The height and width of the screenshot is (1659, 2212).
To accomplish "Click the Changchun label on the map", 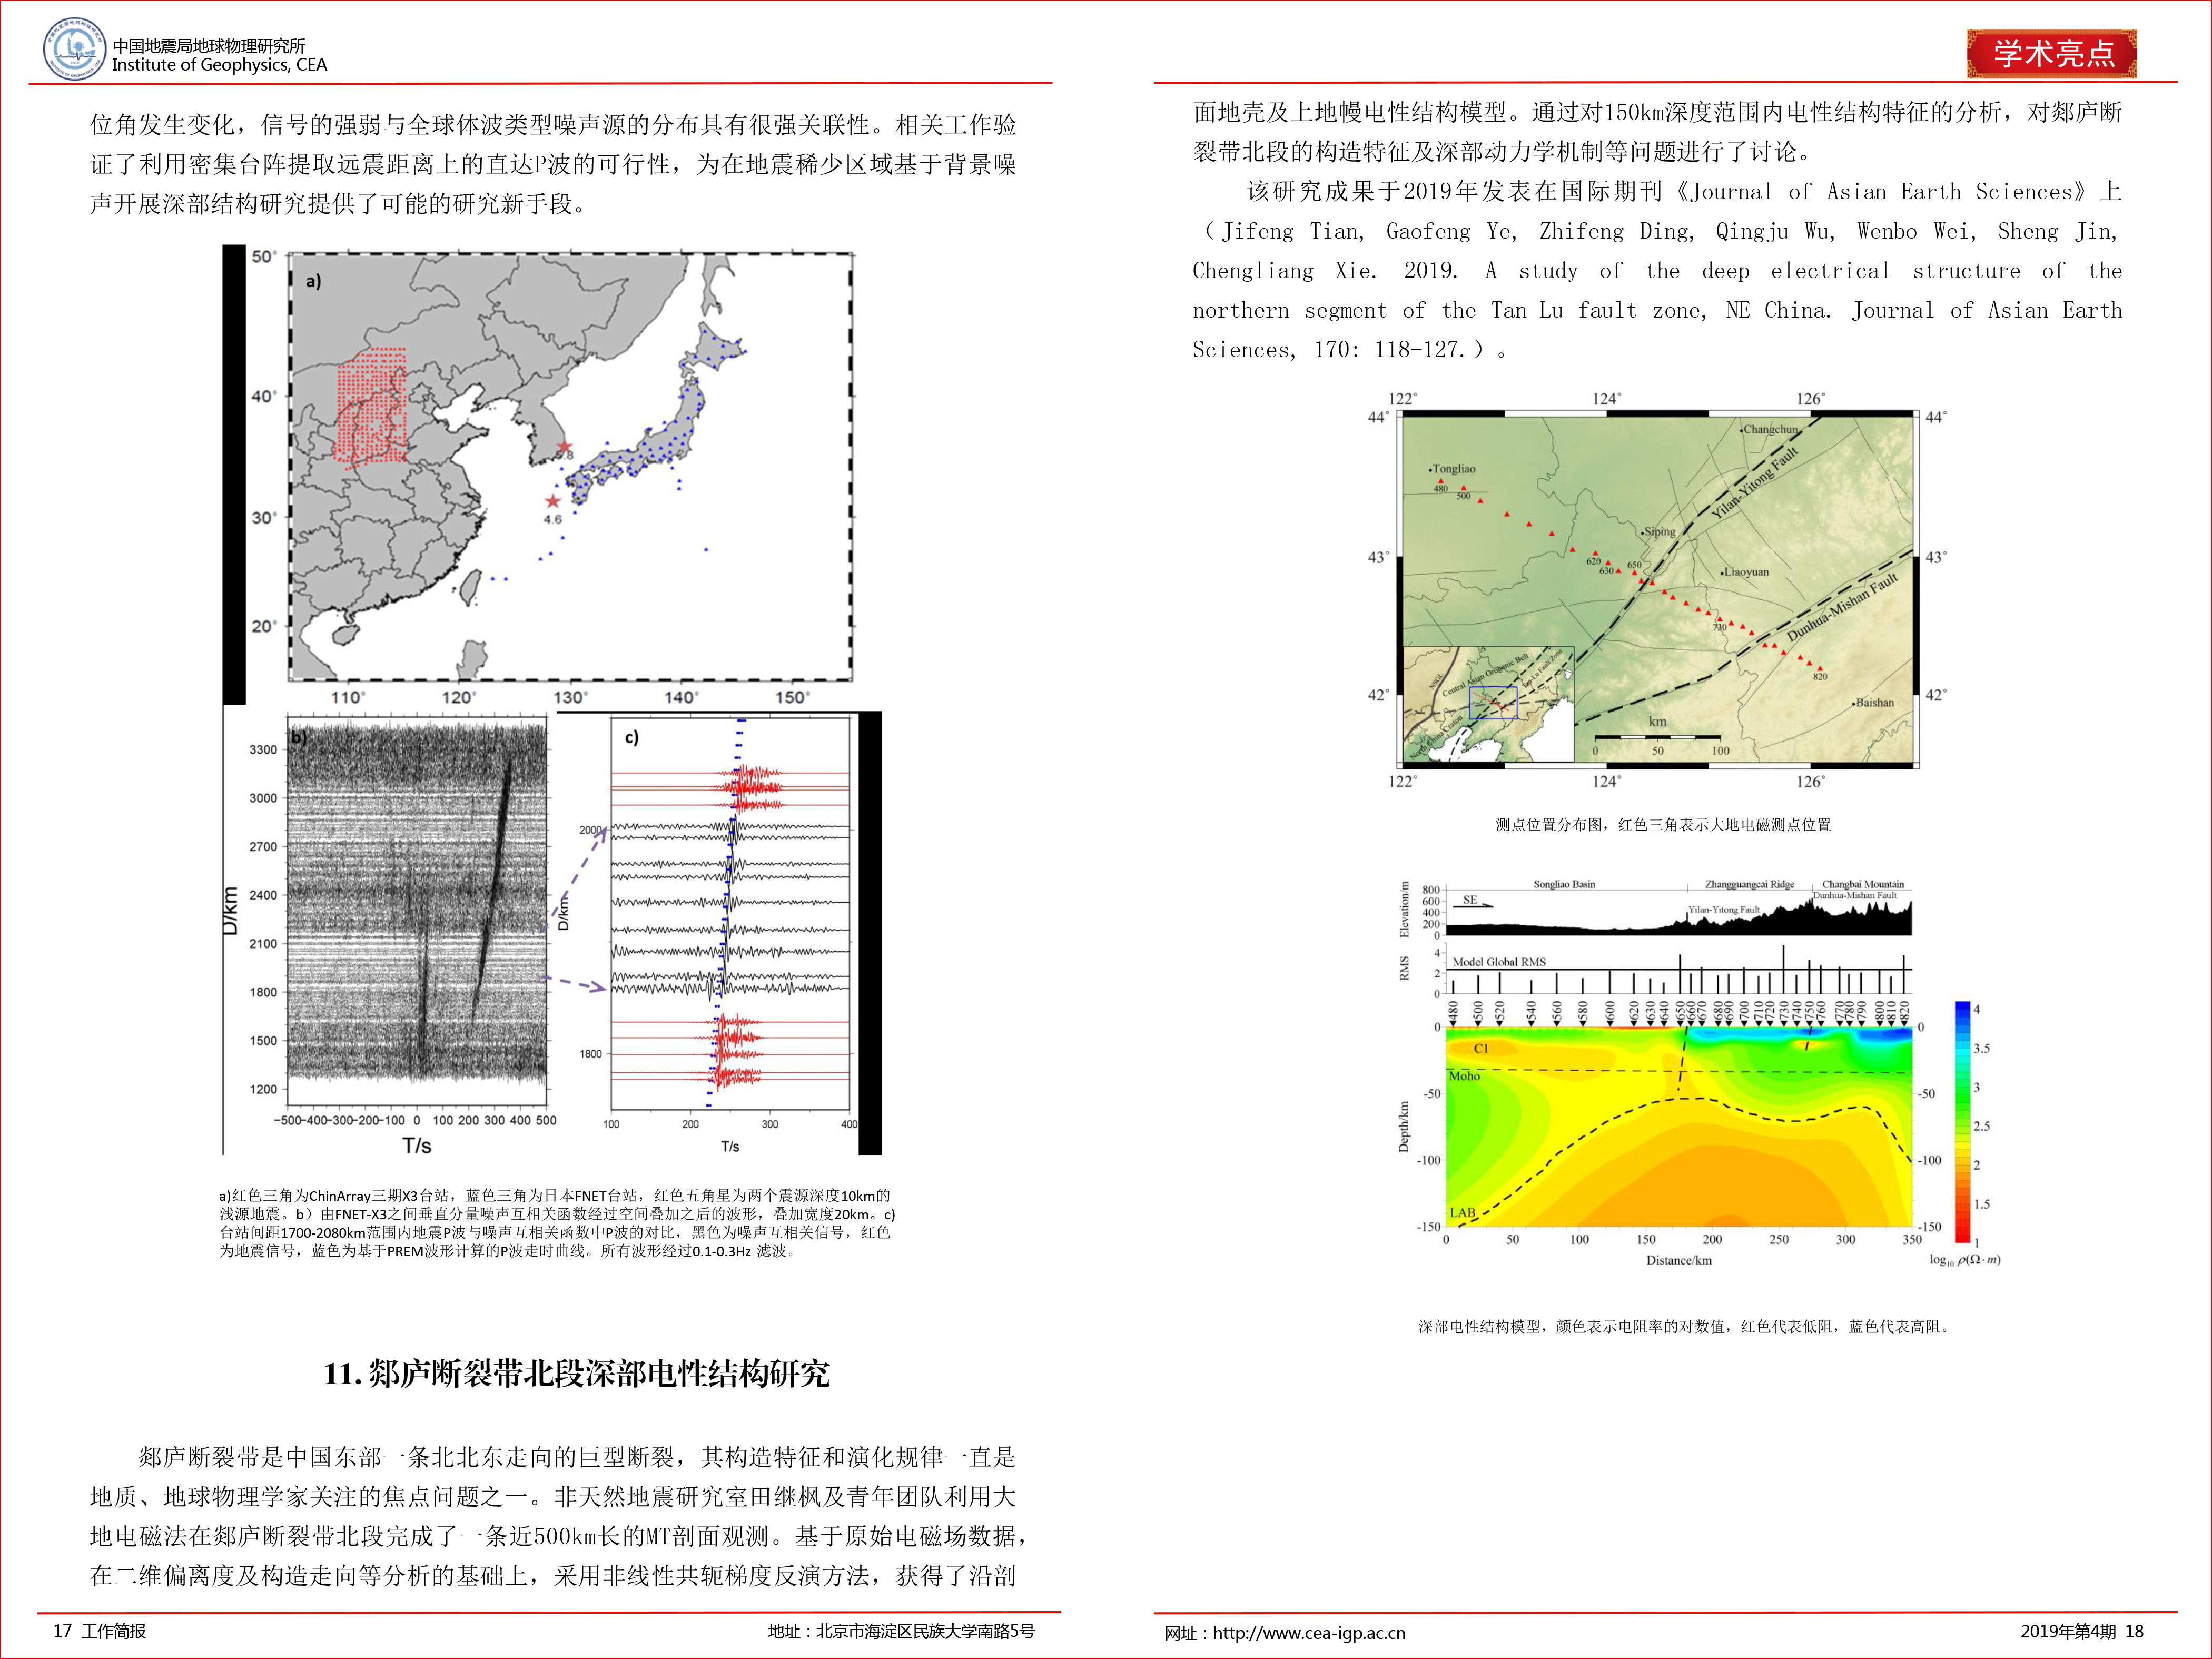I will point(1771,429).
